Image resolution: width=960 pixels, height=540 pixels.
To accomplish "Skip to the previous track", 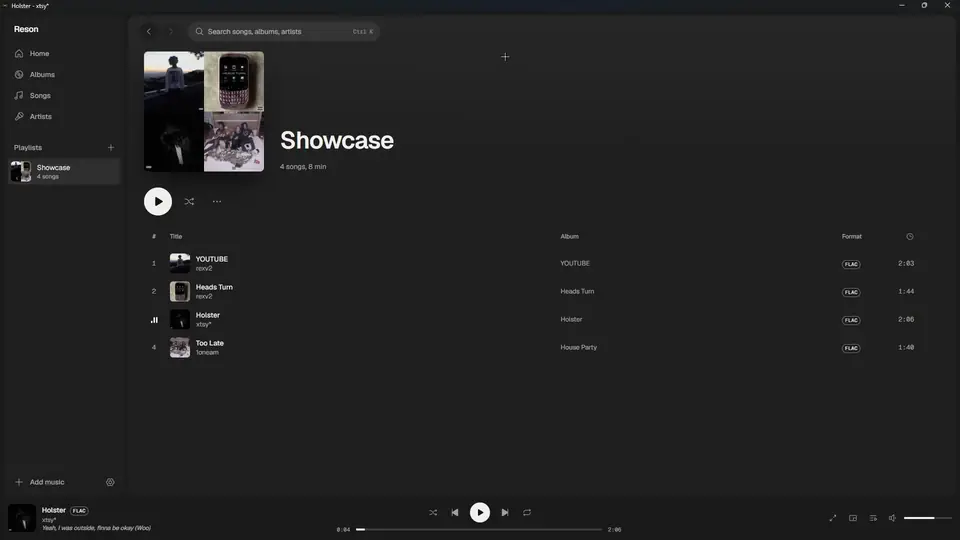I will click(x=455, y=512).
